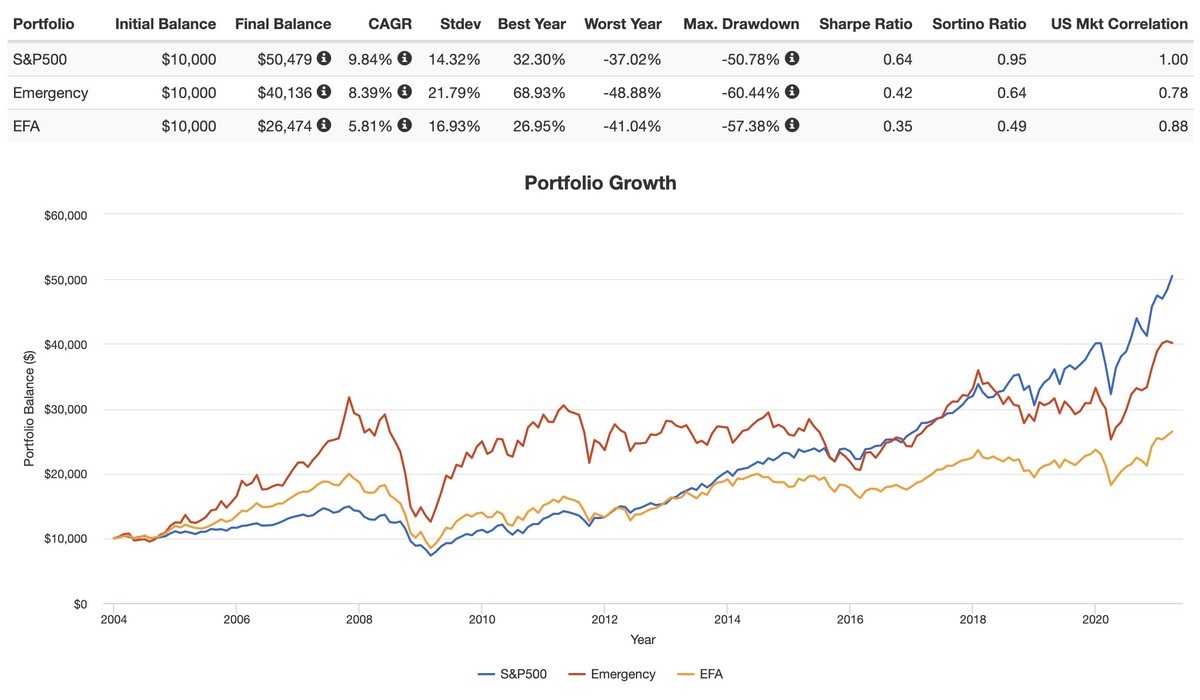Click the Stdev column header
Viewport: 1200px width, 700px height.
coord(460,23)
